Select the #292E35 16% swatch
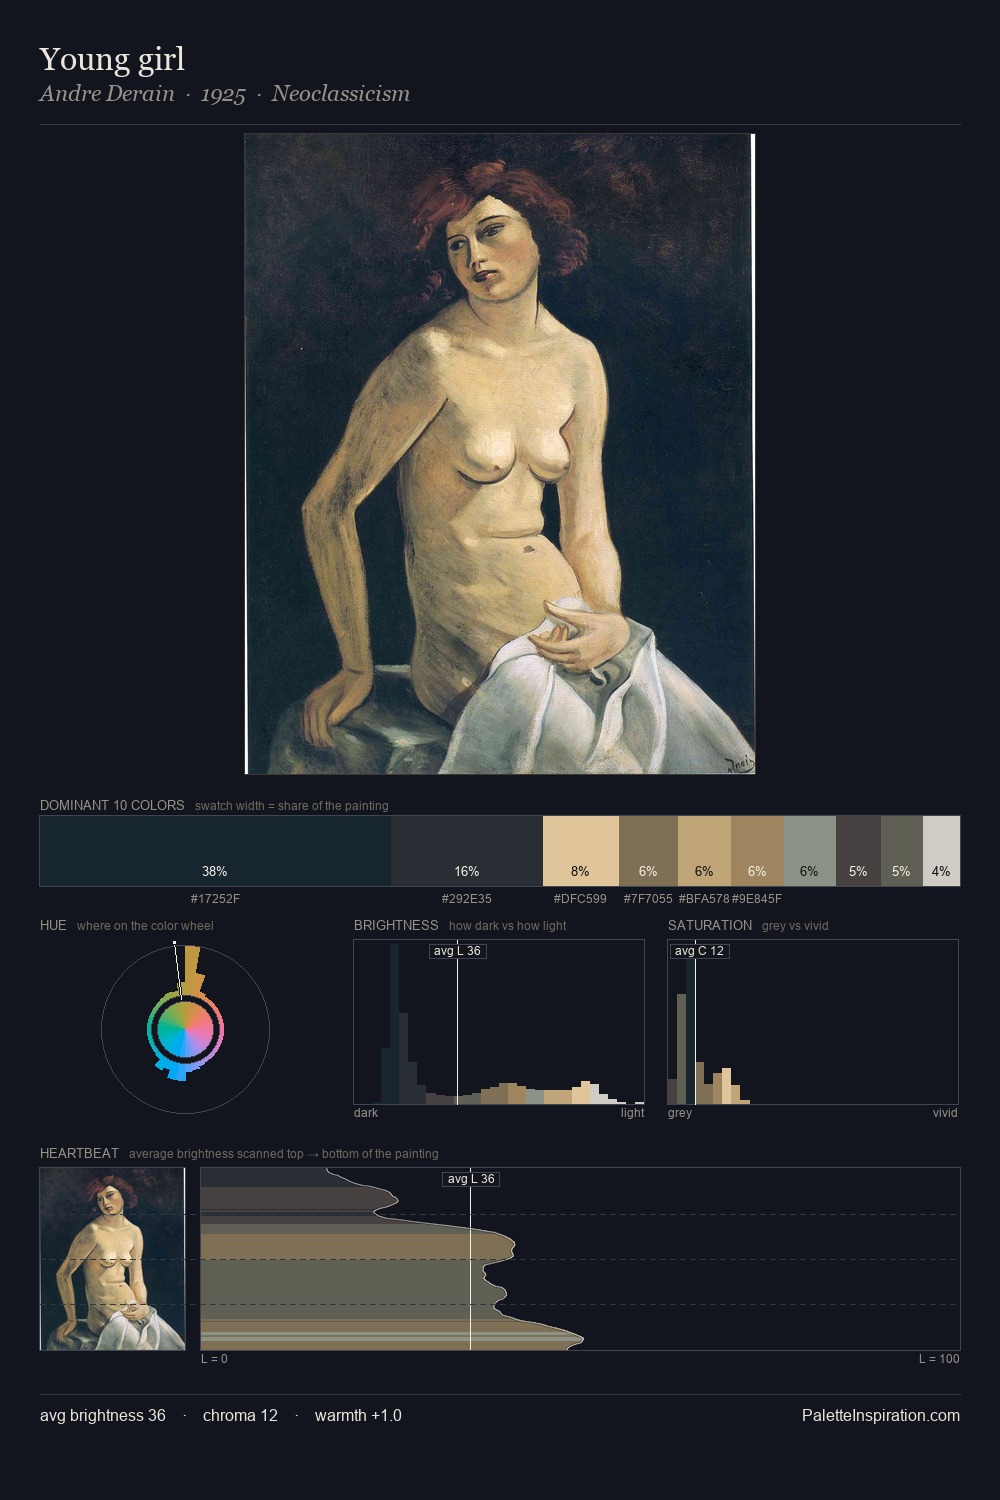Viewport: 1000px width, 1500px height. pyautogui.click(x=467, y=851)
